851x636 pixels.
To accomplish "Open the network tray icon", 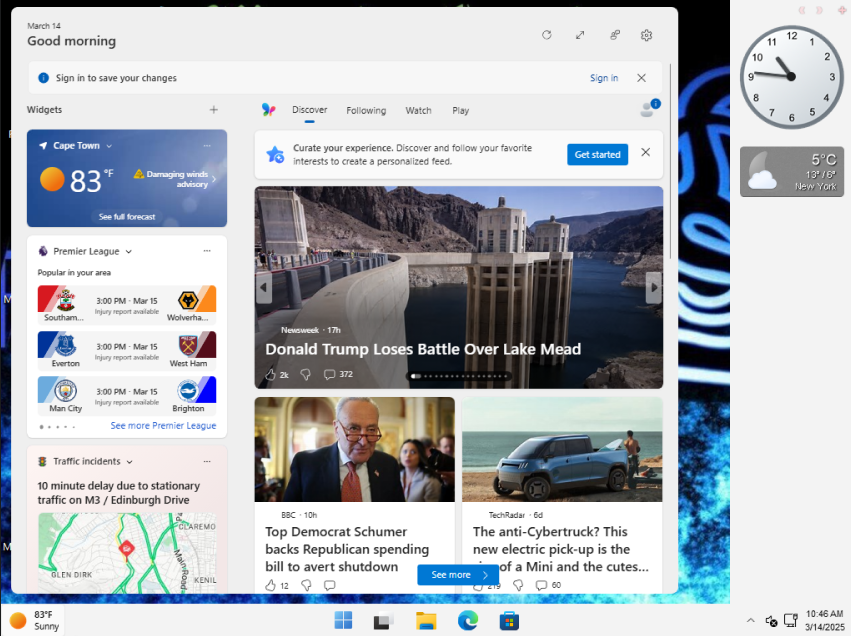I will tap(791, 620).
